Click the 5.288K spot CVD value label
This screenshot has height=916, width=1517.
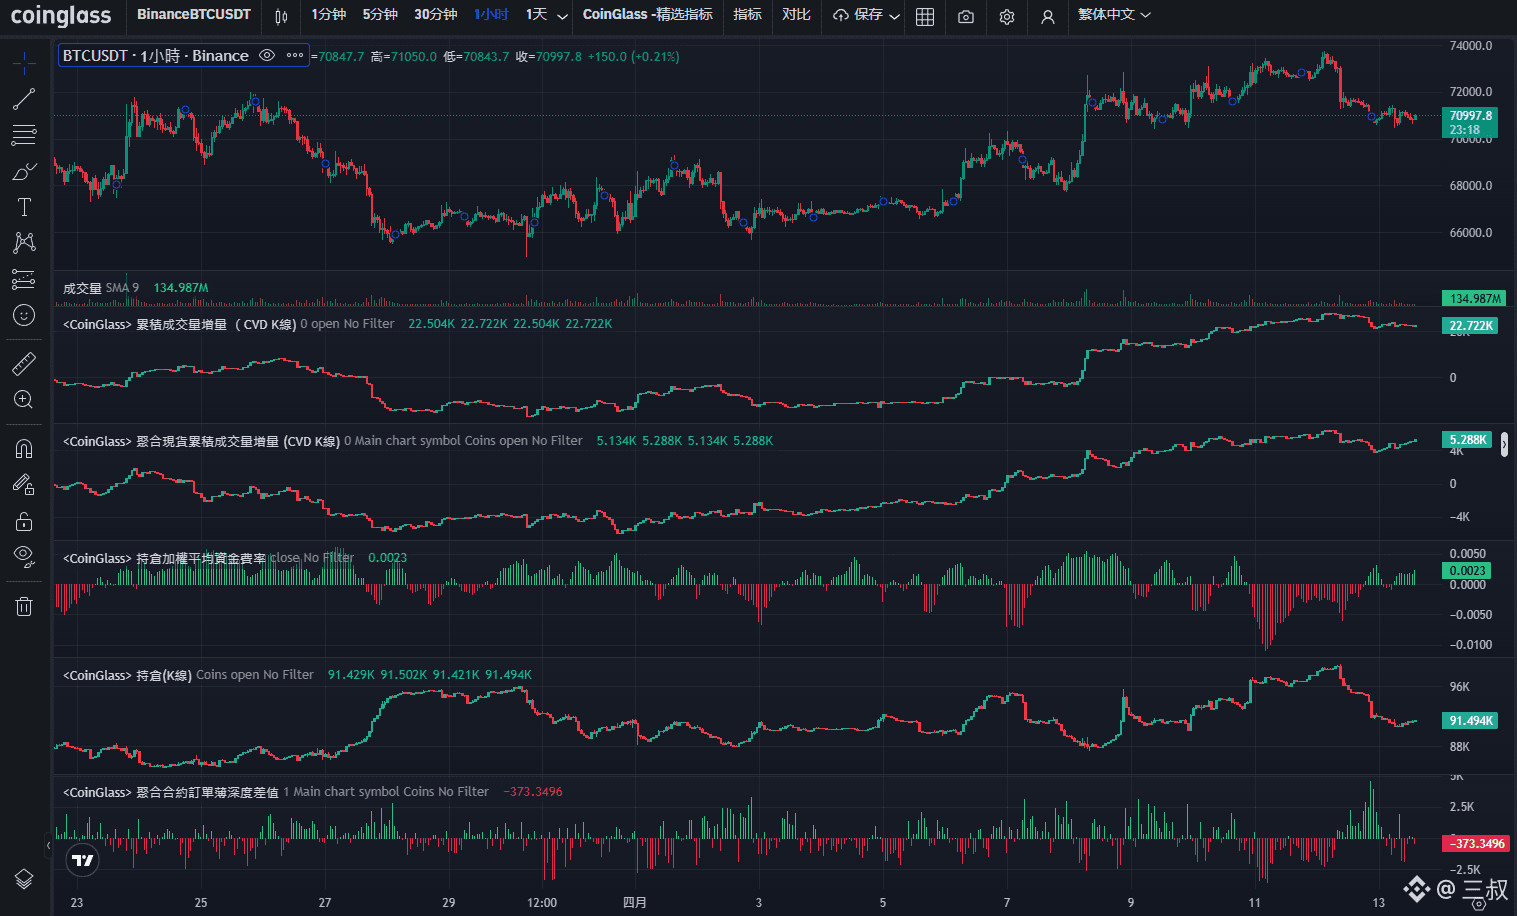(x=1467, y=440)
